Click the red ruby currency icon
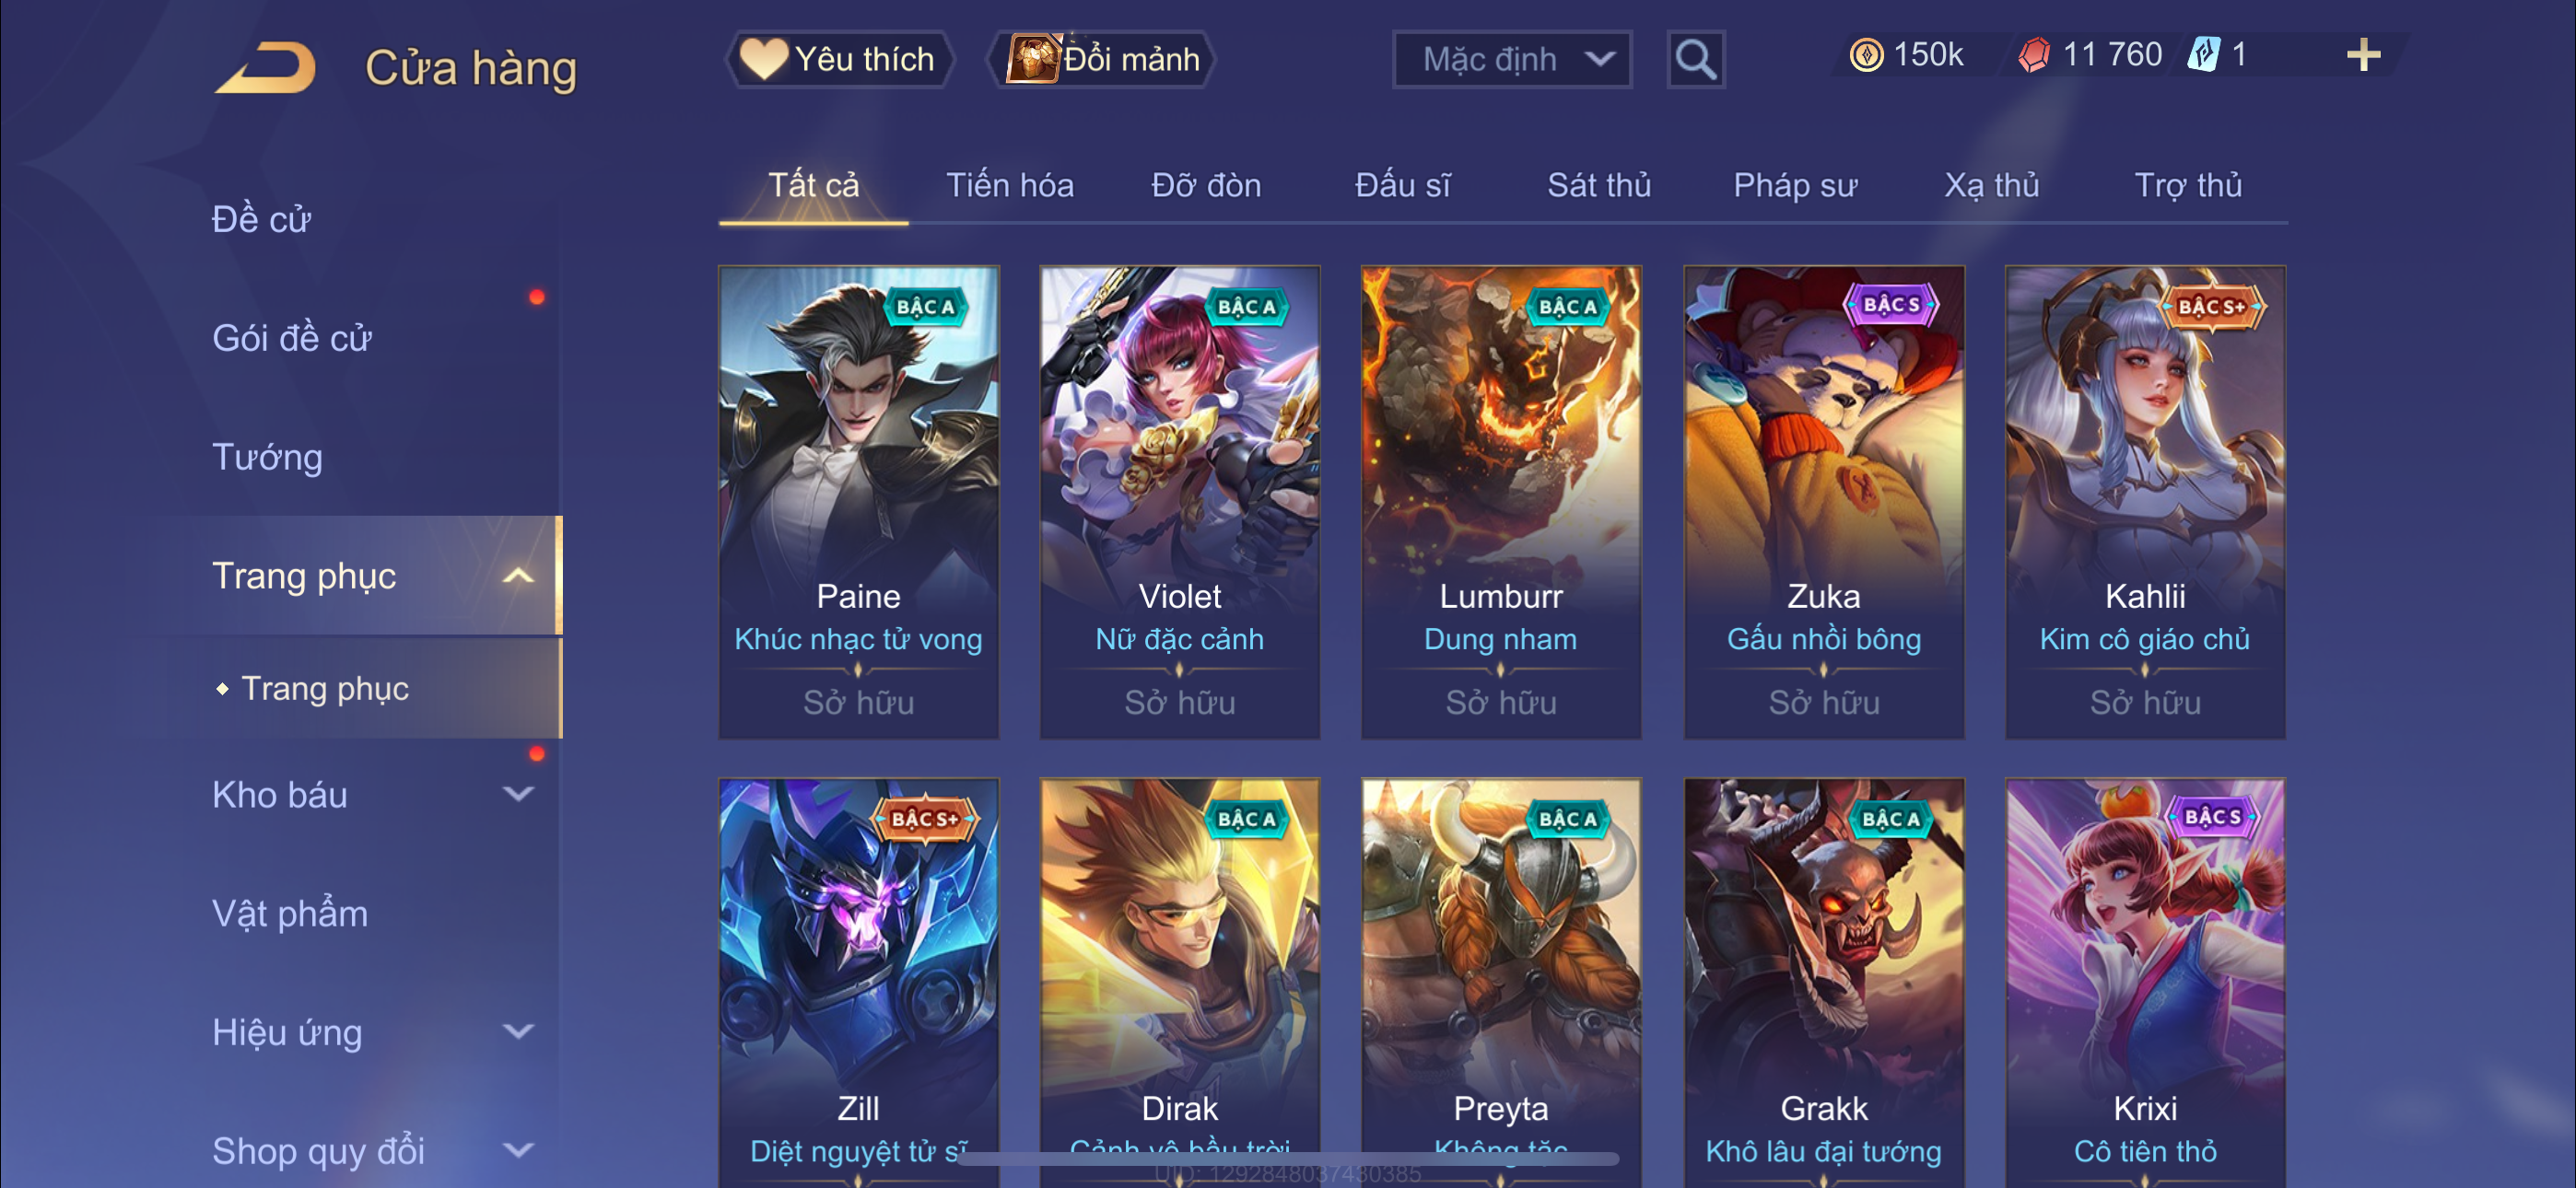Image resolution: width=2576 pixels, height=1188 pixels. (2034, 55)
